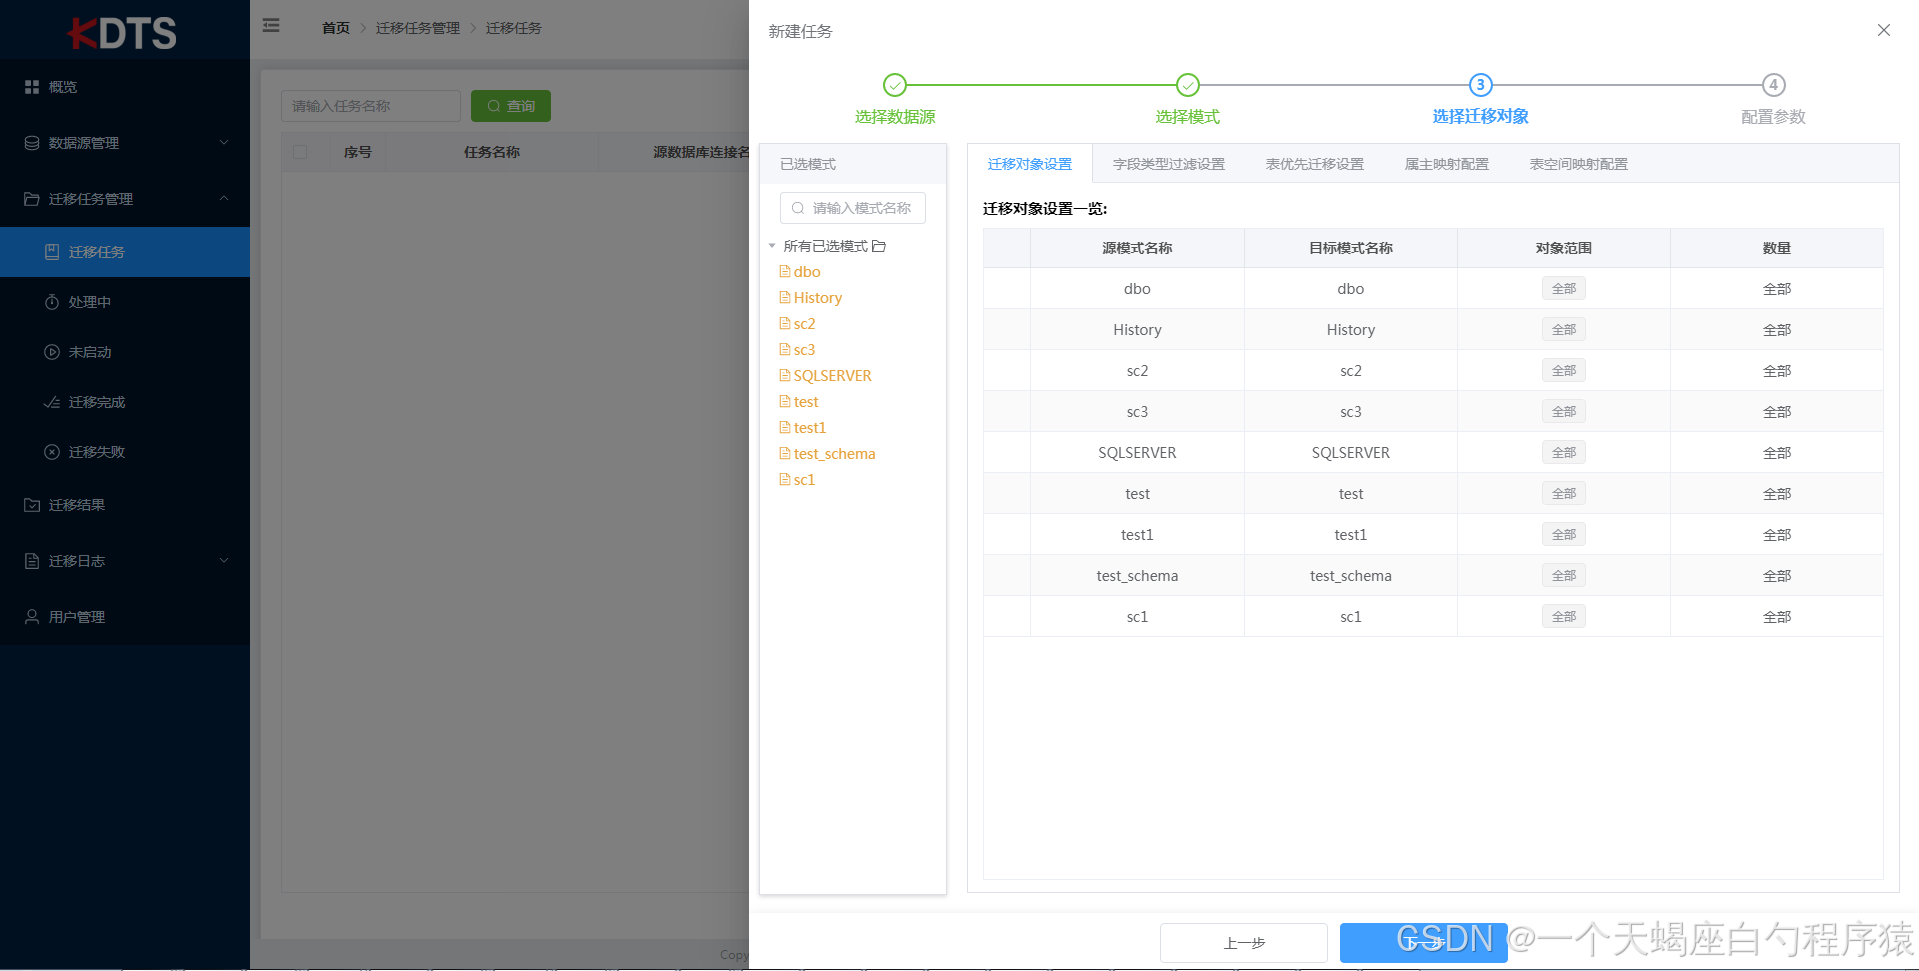
Task: Select the 未启动 play icon in sidebar
Action: [52, 352]
